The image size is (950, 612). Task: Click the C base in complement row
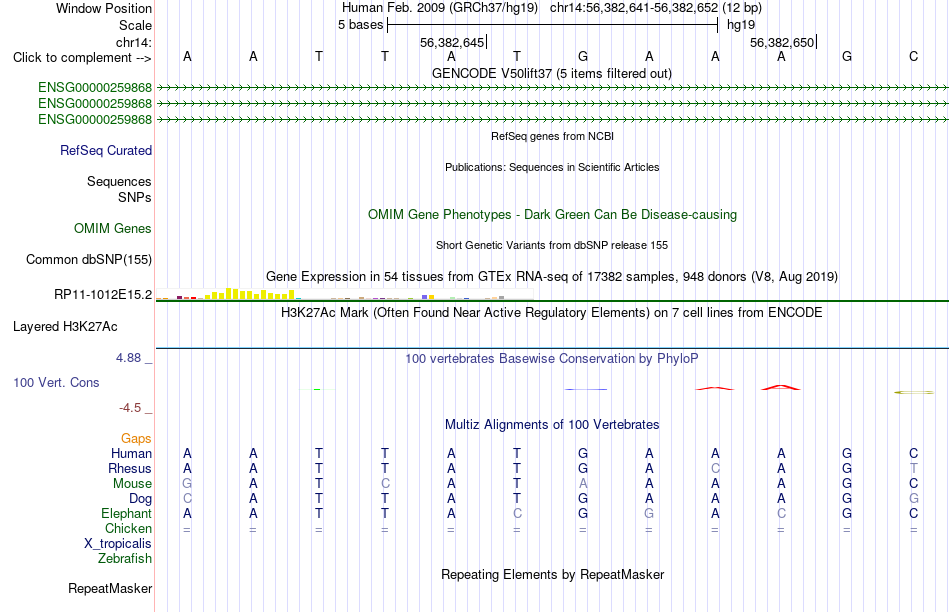pyautogui.click(x=913, y=56)
